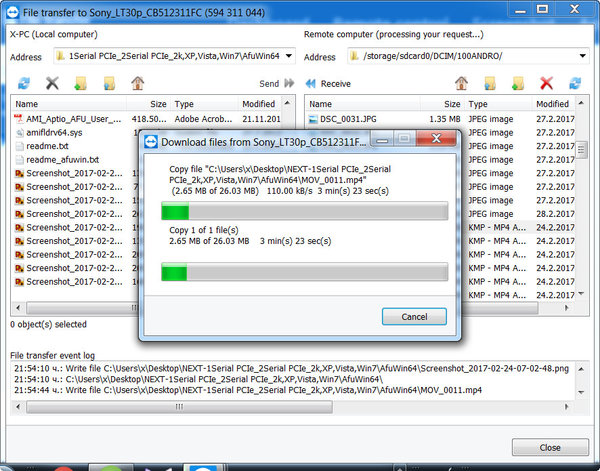Click the local list horizontal scroll left arrow
600x471 pixels.
pos(18,308)
